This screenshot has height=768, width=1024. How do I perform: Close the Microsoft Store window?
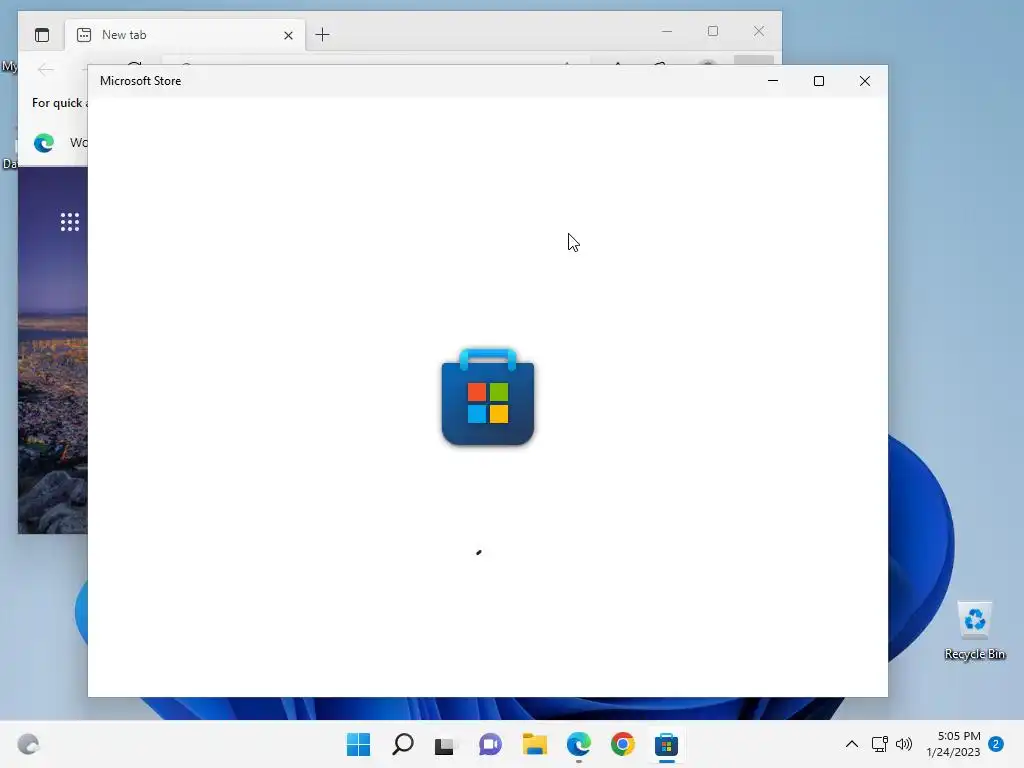[x=865, y=81]
